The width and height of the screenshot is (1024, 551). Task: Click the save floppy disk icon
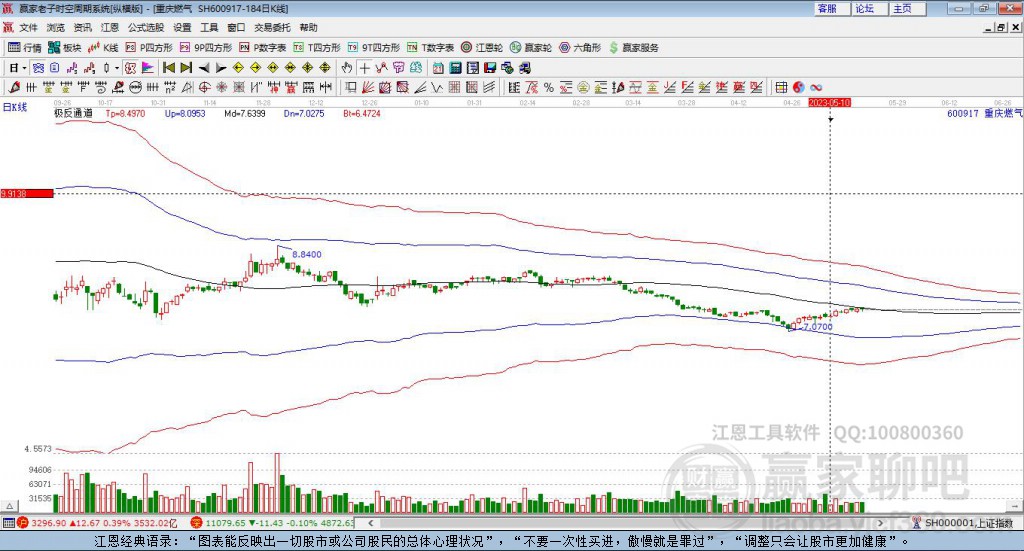(x=490, y=68)
